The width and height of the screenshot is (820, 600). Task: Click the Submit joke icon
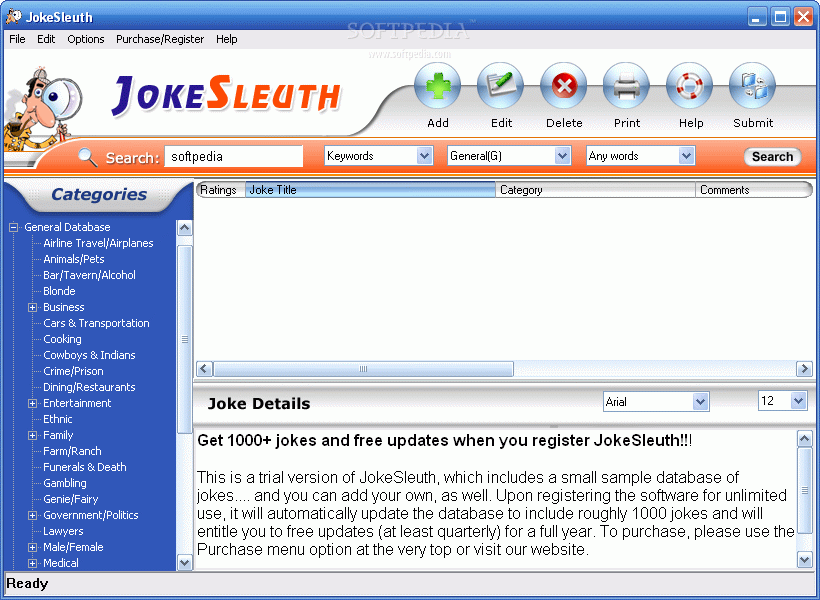[x=753, y=86]
